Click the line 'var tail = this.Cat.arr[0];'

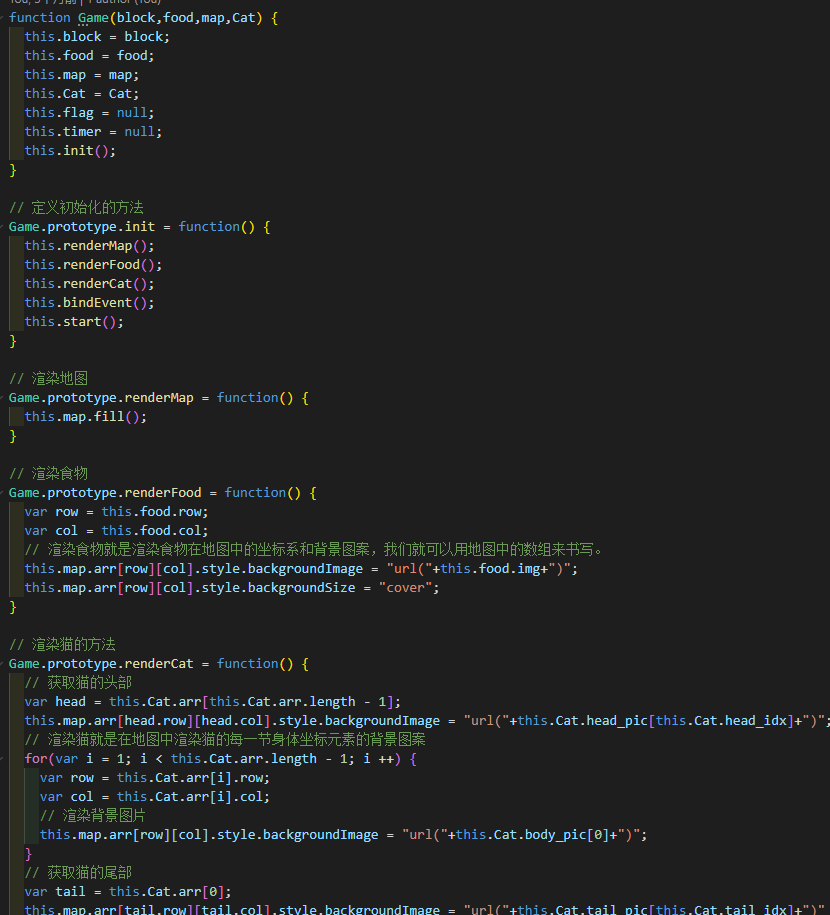click(x=128, y=892)
